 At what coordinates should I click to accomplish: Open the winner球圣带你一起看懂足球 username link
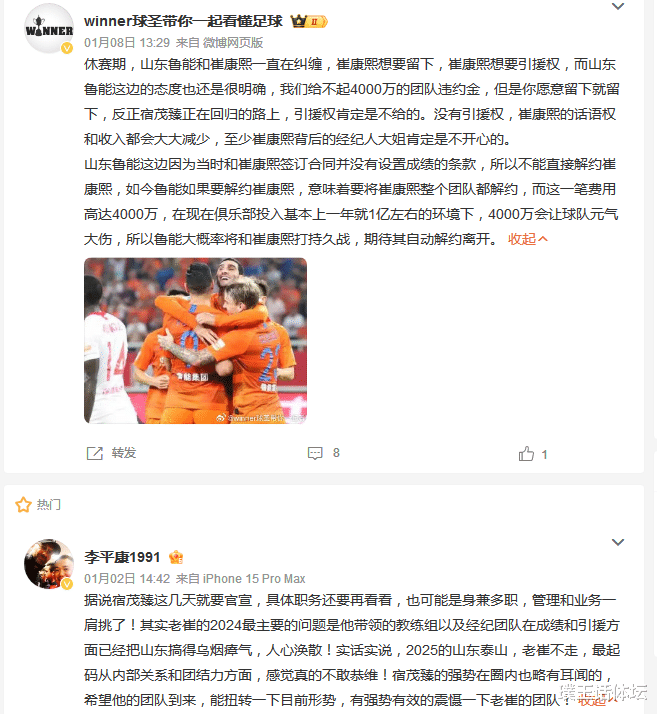[183, 21]
